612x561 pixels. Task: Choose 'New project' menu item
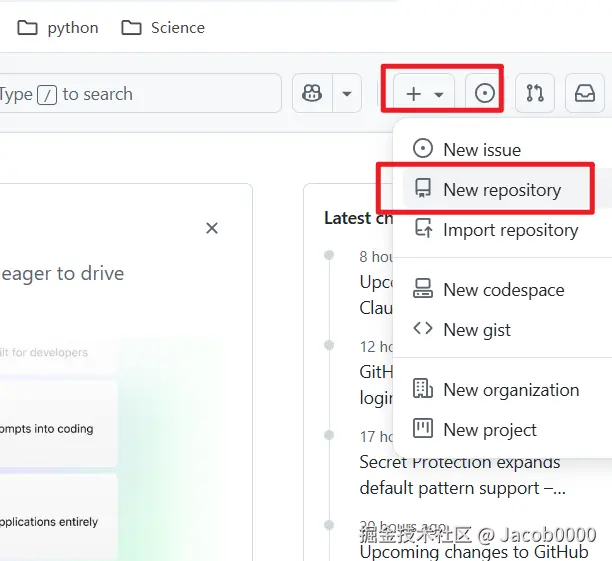(x=507, y=429)
